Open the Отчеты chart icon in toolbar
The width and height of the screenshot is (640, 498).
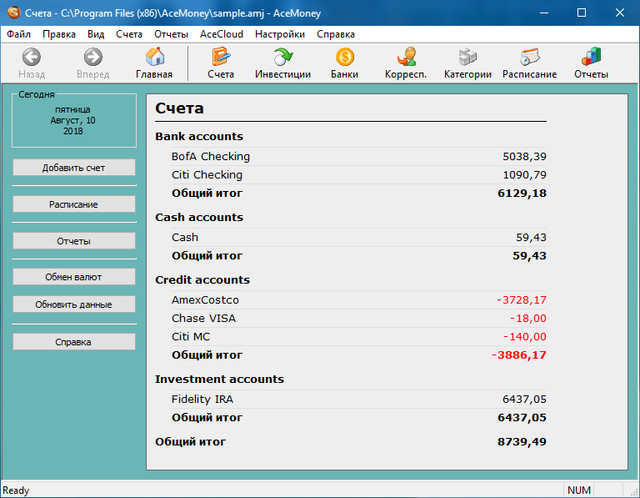click(x=591, y=58)
